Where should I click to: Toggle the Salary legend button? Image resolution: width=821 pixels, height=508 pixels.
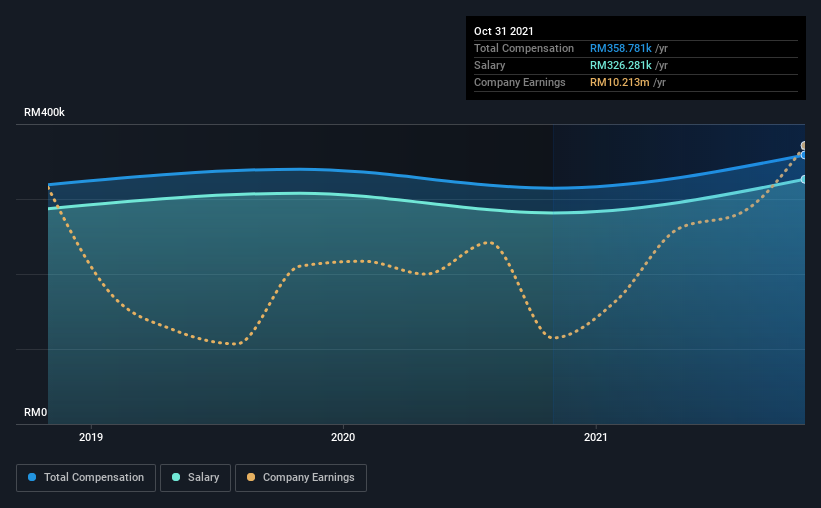(x=195, y=478)
